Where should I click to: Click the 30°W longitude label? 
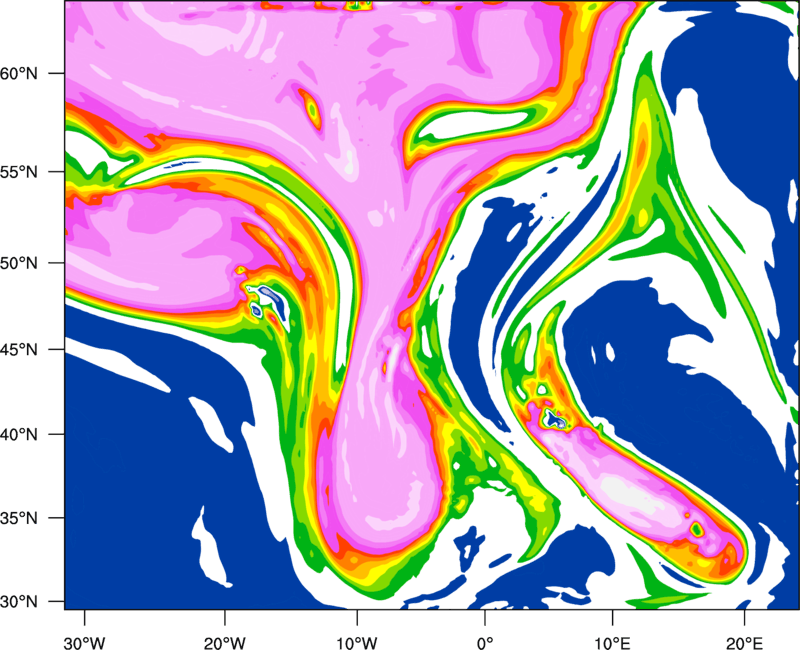84,643
